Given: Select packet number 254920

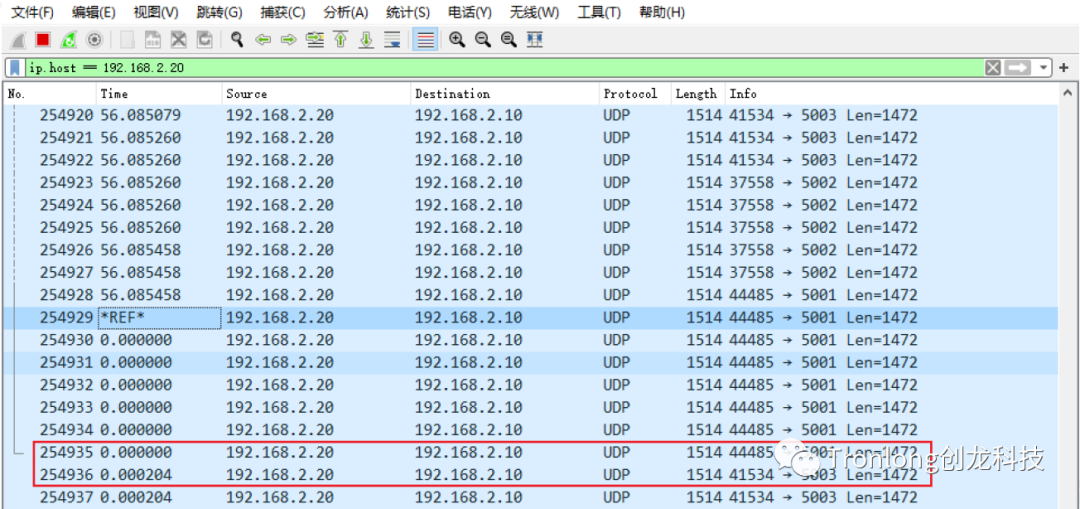Looking at the screenshot, I should [531, 116].
